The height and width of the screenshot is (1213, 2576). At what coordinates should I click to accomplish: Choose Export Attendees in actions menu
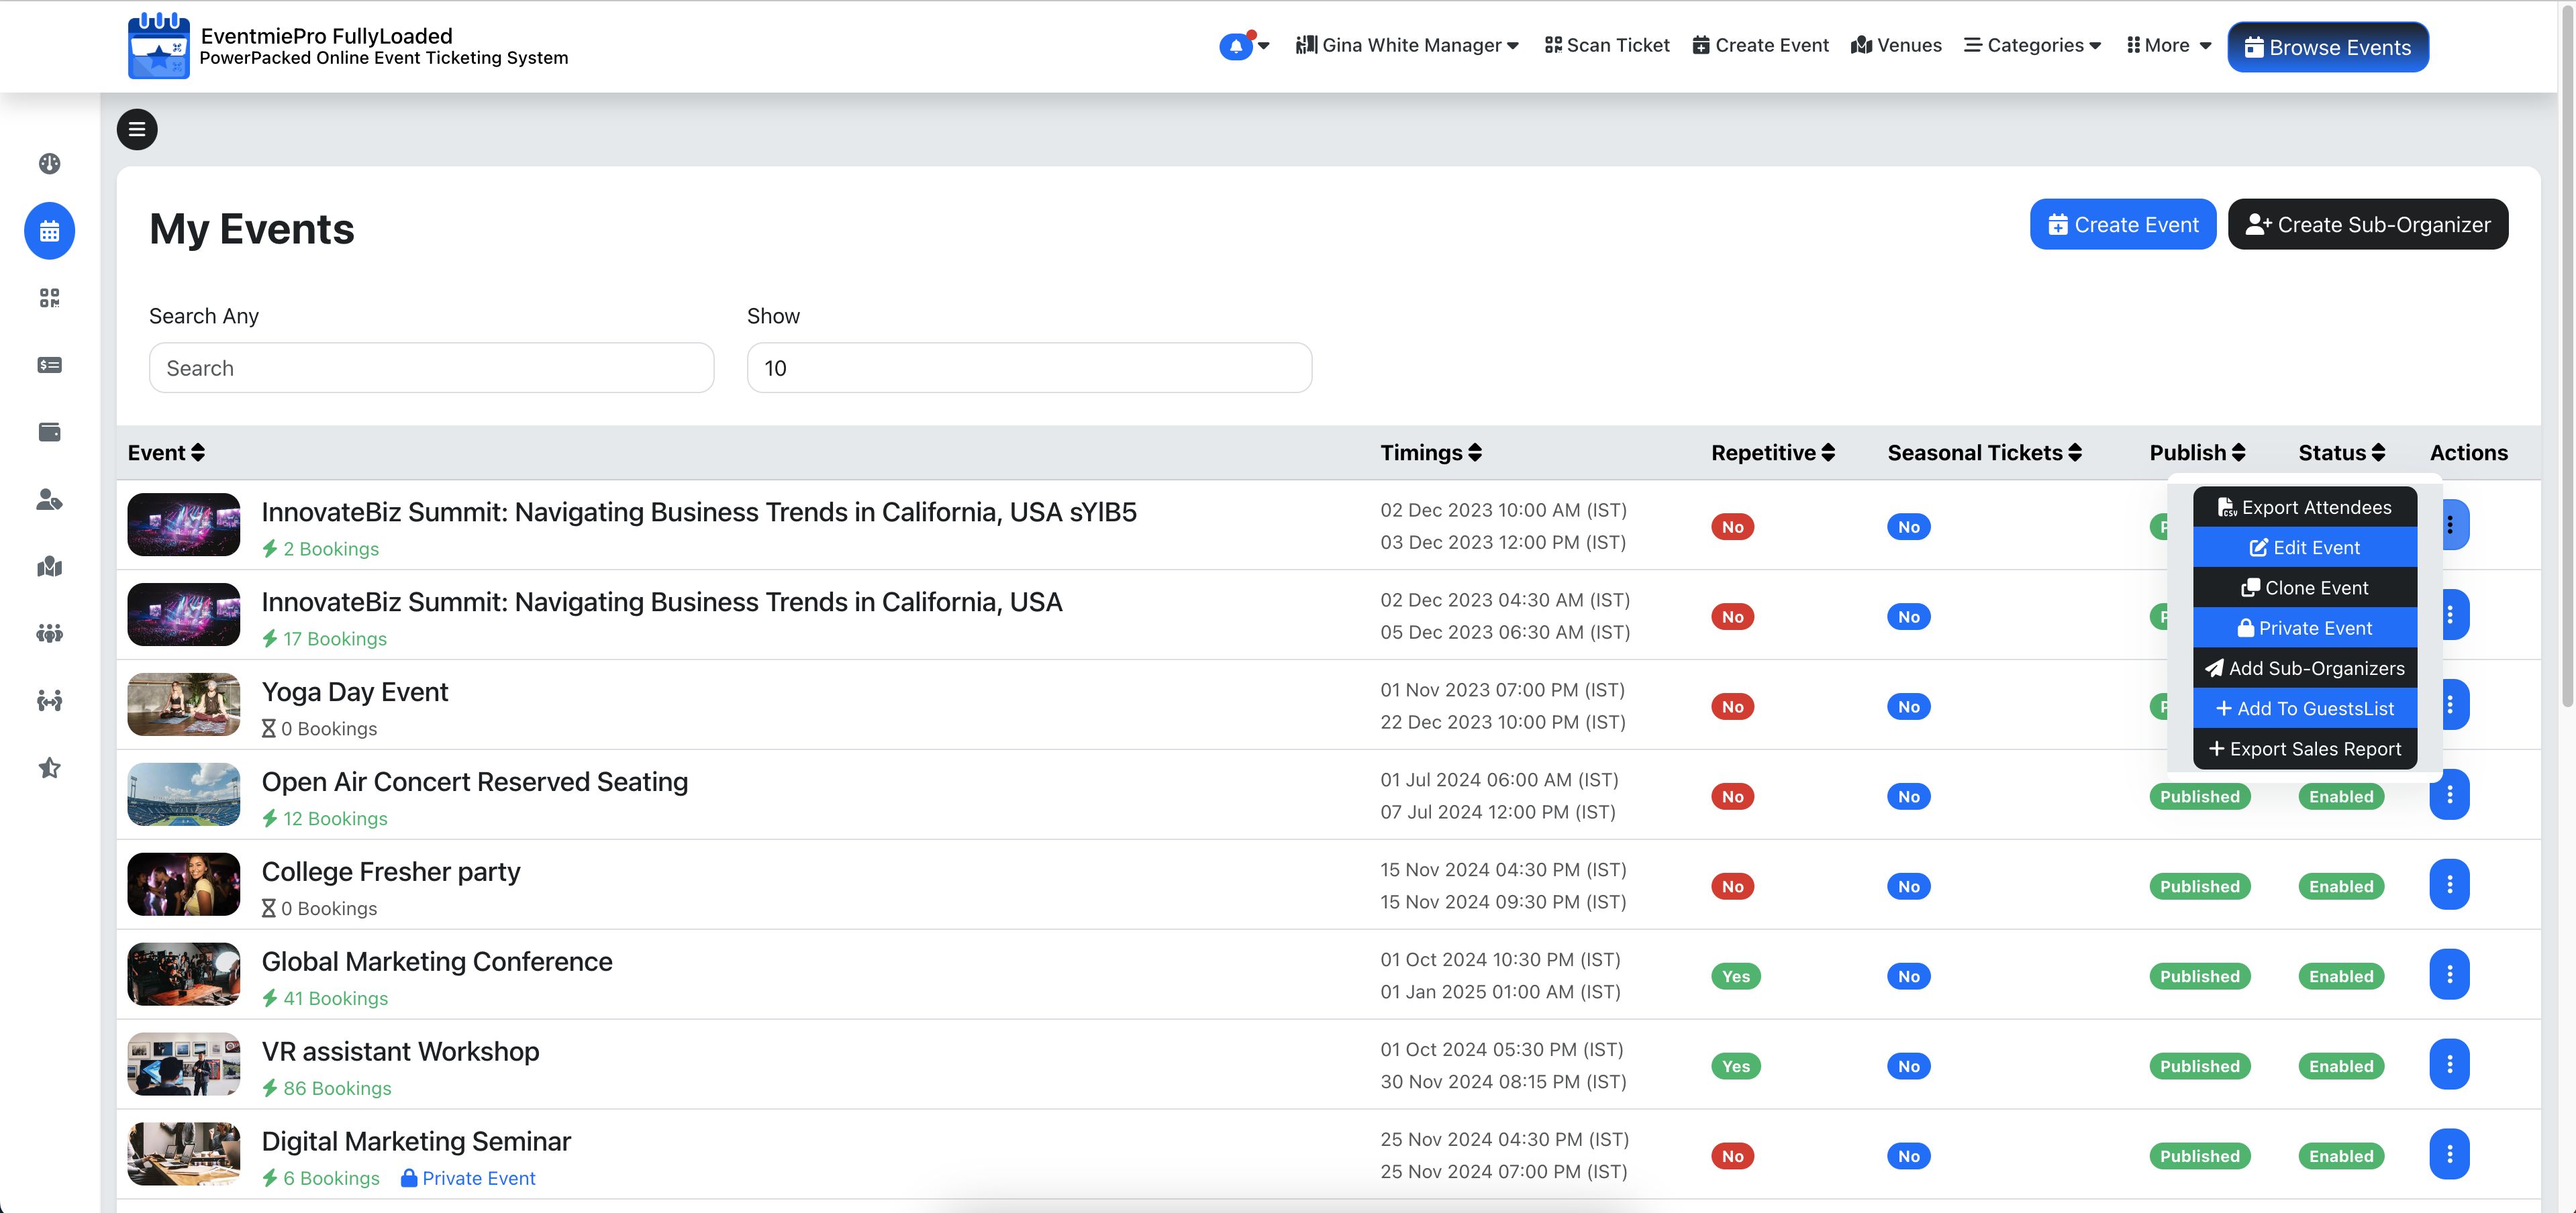click(2304, 507)
